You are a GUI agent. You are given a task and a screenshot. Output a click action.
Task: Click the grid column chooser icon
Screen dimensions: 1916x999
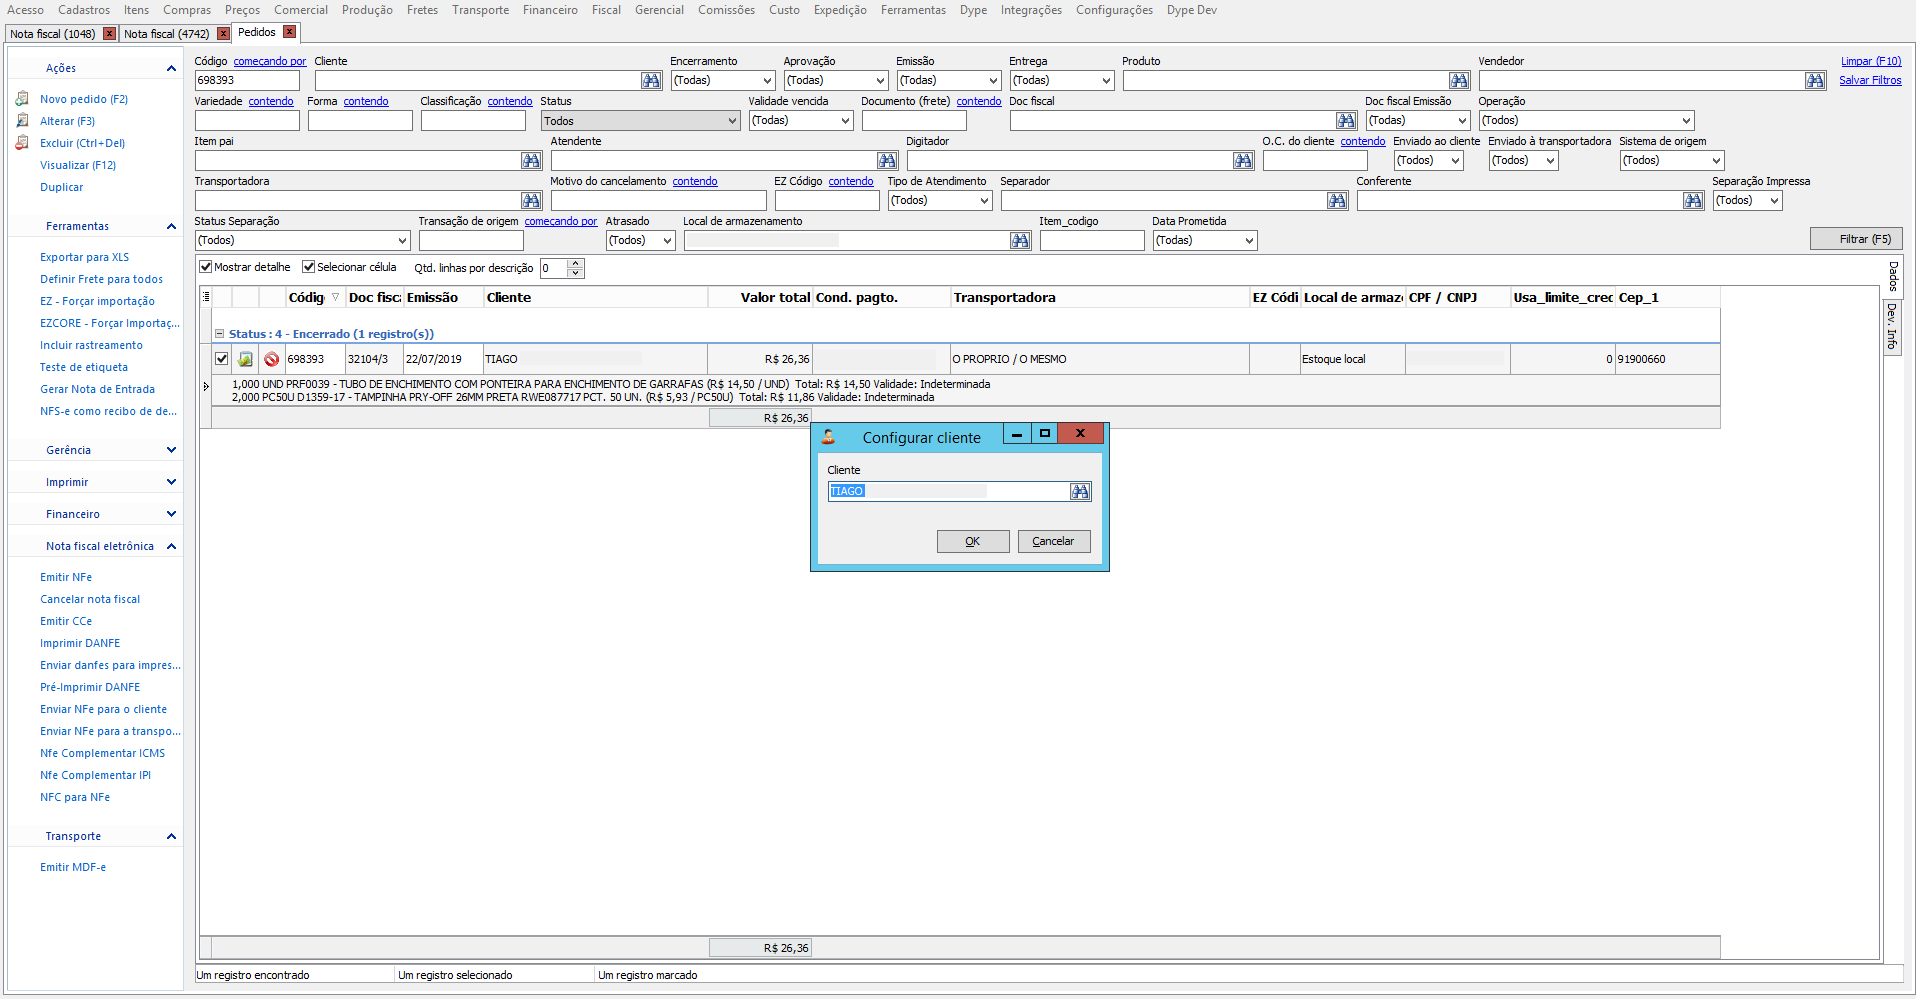tap(206, 296)
